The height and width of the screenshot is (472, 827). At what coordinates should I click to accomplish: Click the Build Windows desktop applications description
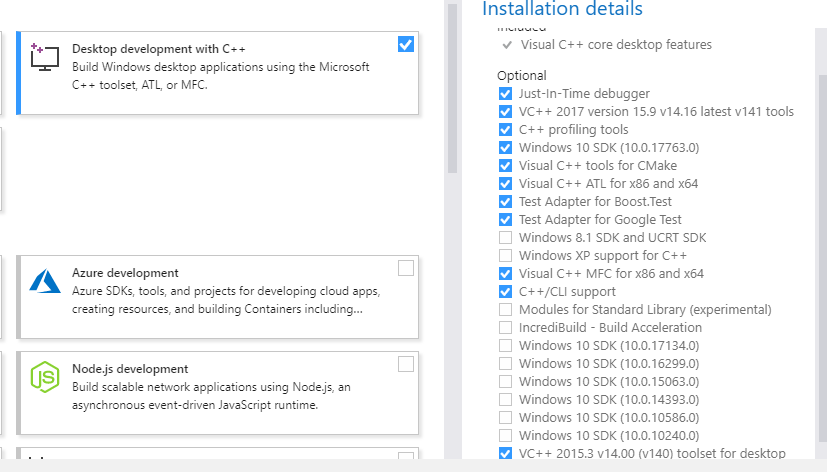tap(220, 76)
